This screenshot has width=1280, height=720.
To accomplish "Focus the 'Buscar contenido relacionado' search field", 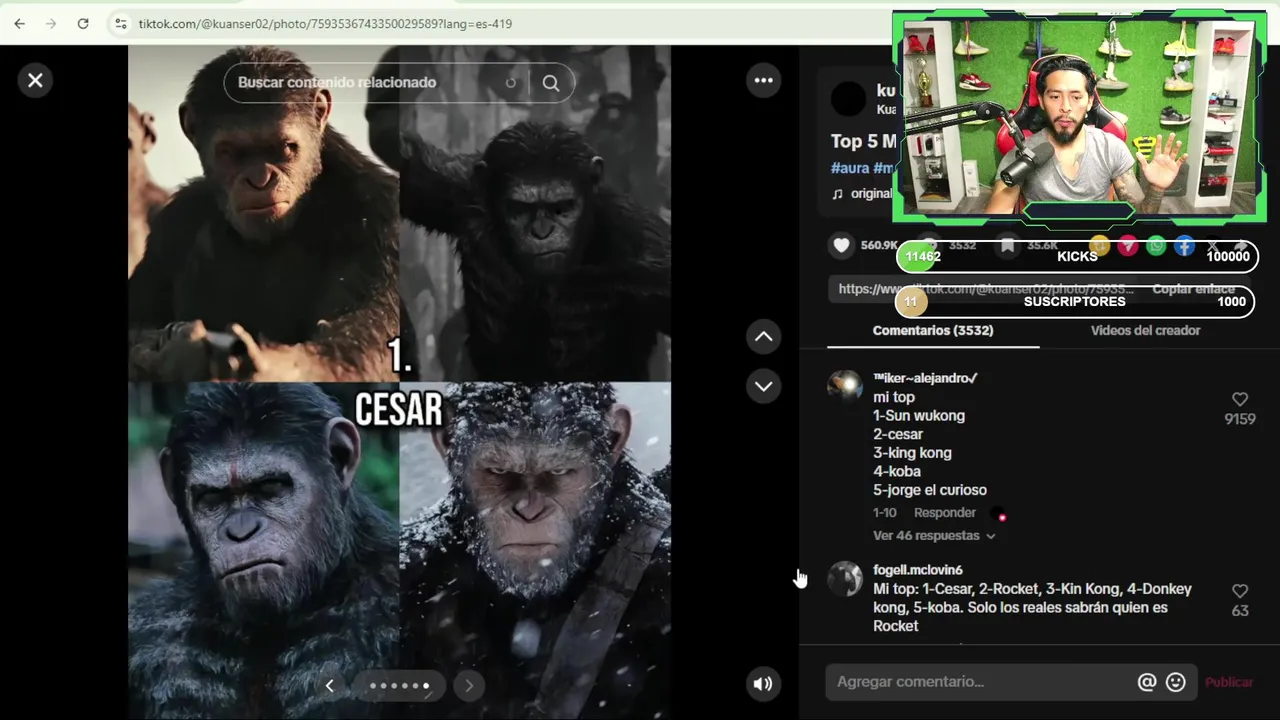I will (378, 83).
